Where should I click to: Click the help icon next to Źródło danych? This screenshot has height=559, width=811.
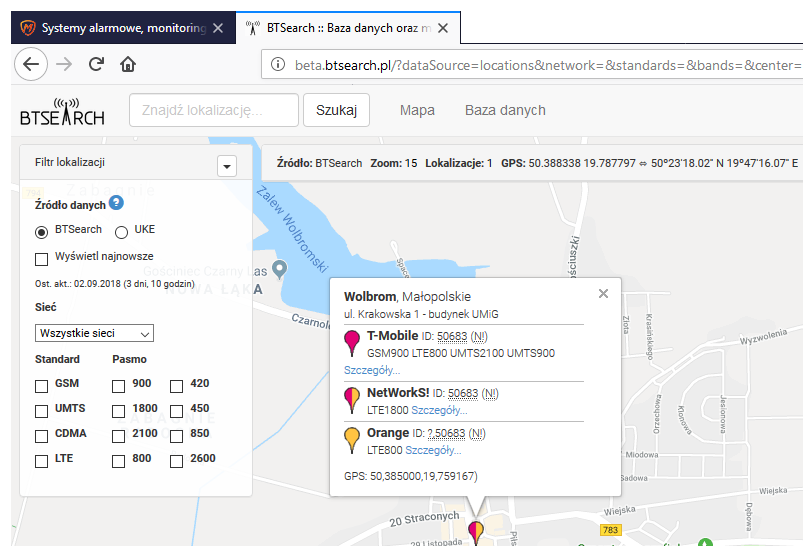tap(116, 203)
